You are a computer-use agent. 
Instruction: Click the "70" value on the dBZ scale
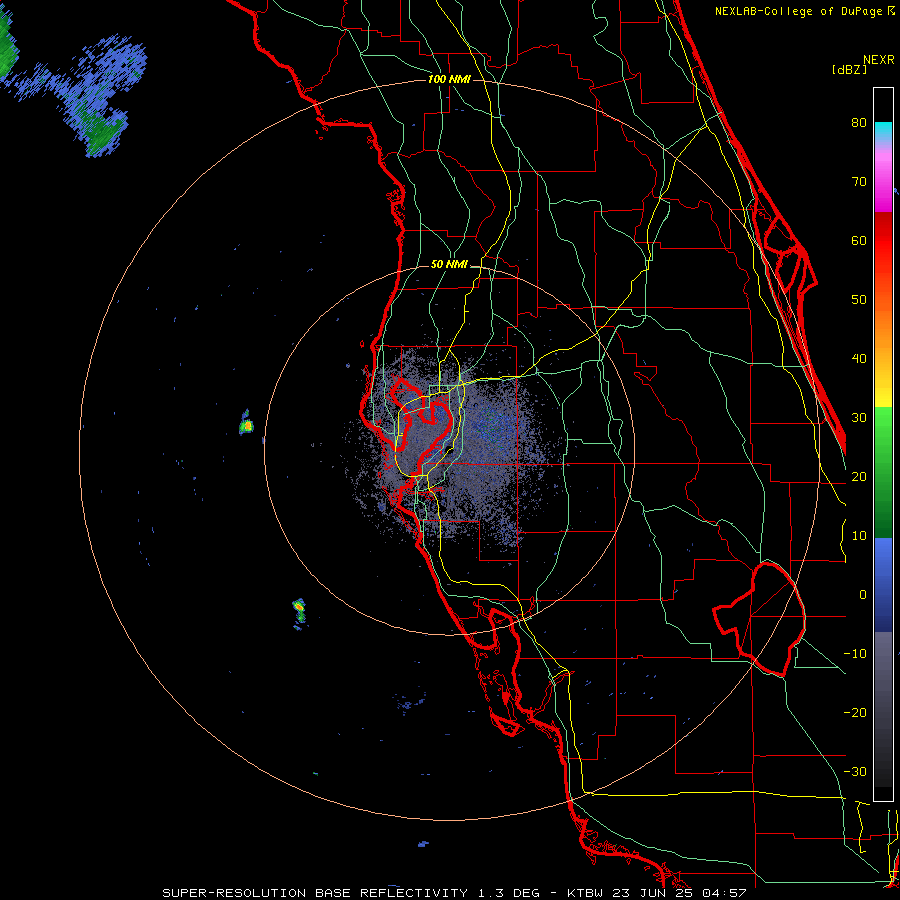[859, 181]
